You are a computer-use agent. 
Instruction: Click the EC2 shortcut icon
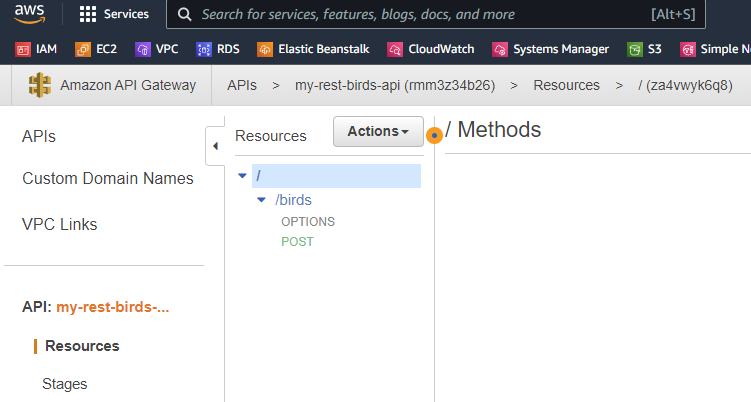83,49
